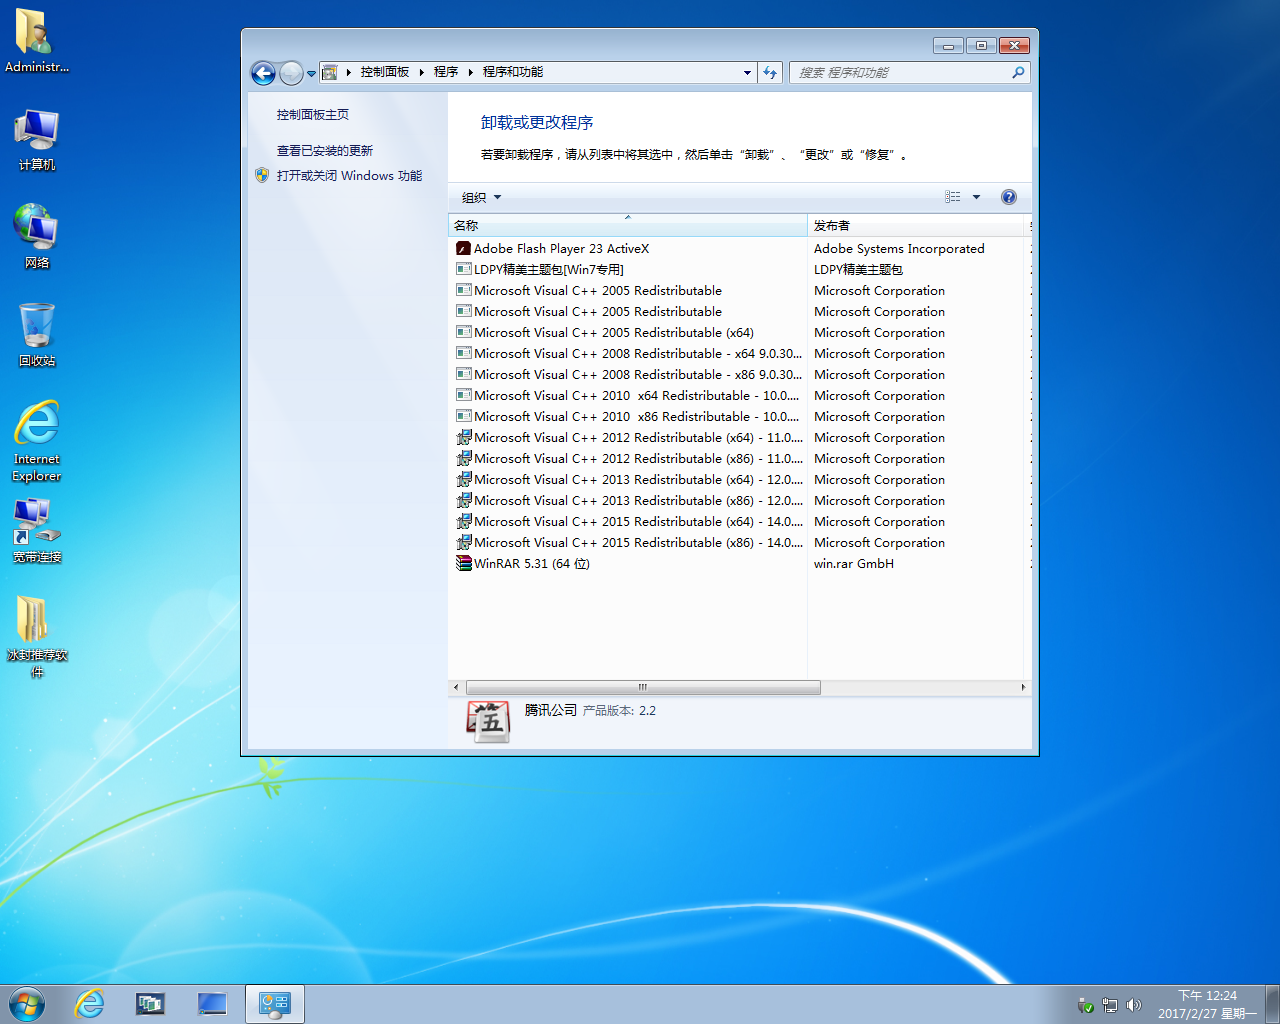The height and width of the screenshot is (1024, 1280).
Task: Click the shield icon beside Windows 功能
Action: [262, 175]
